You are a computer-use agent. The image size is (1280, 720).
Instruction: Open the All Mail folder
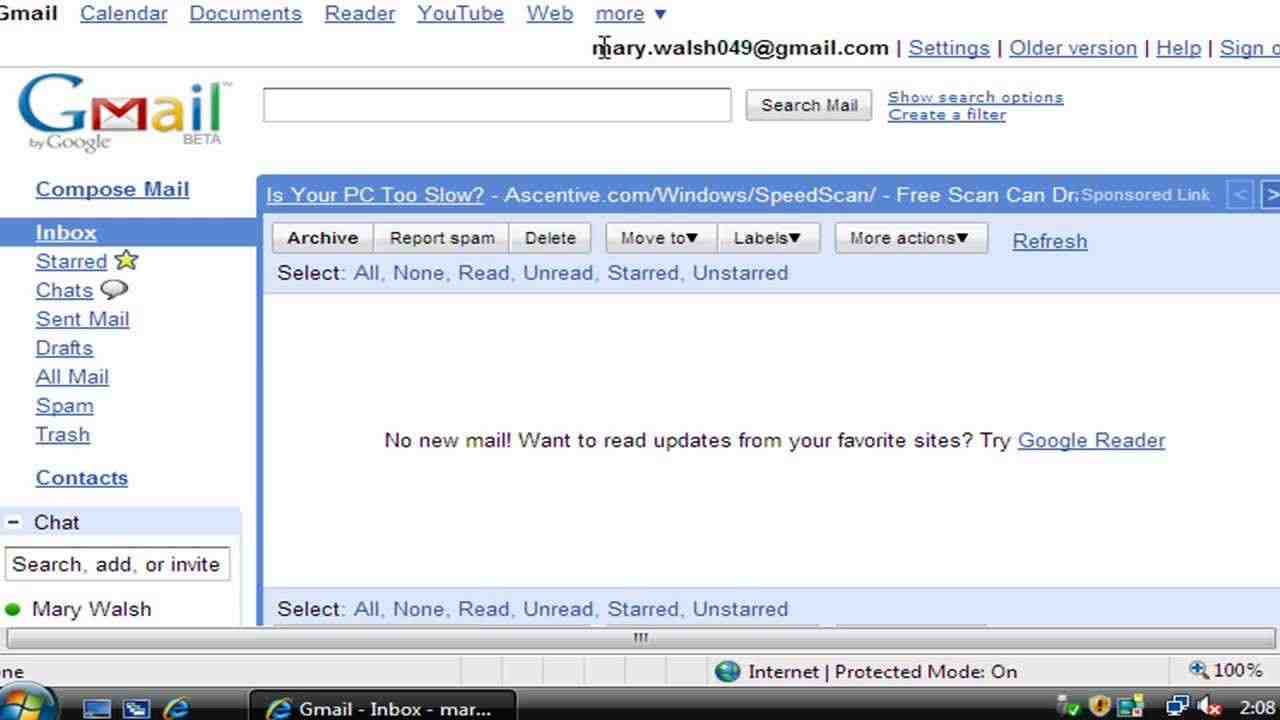(72, 377)
